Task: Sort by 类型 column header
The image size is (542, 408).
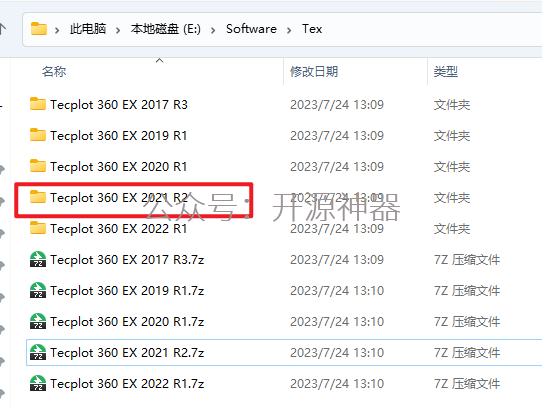Action: [x=446, y=72]
